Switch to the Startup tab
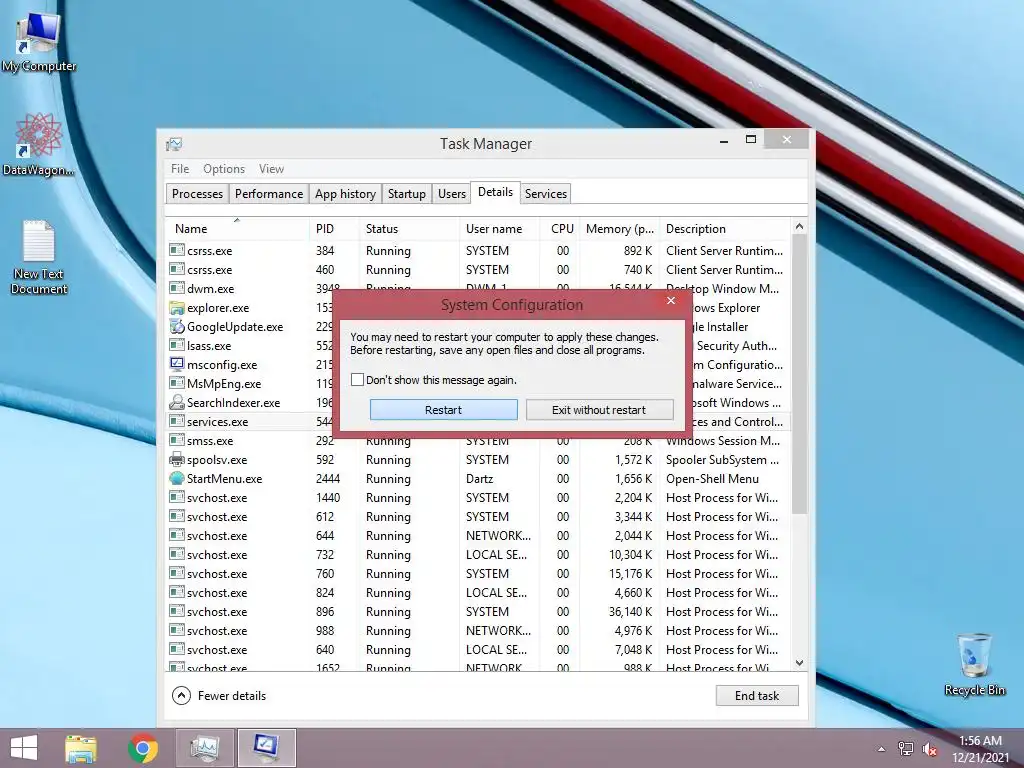The width and height of the screenshot is (1024, 768). 406,193
